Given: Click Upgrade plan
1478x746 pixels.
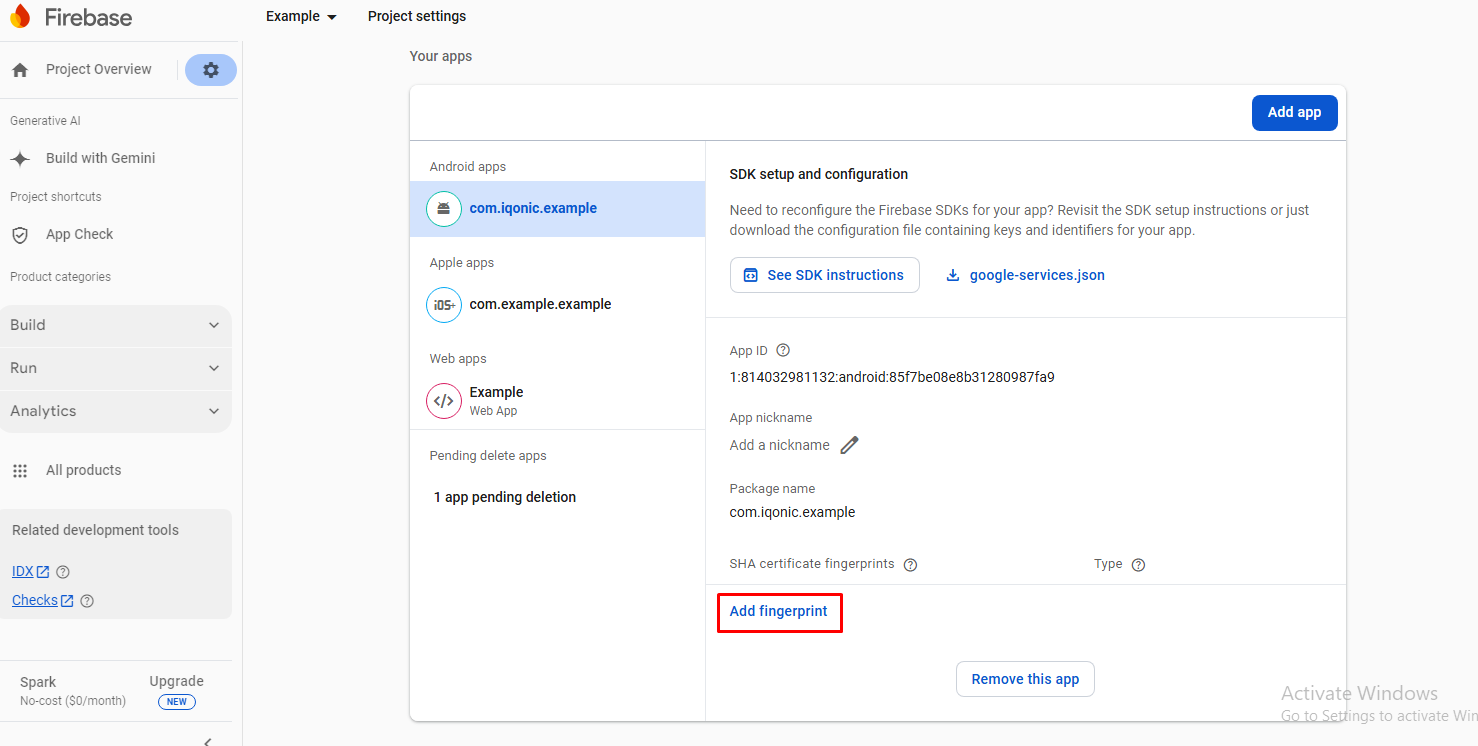Looking at the screenshot, I should point(176,682).
